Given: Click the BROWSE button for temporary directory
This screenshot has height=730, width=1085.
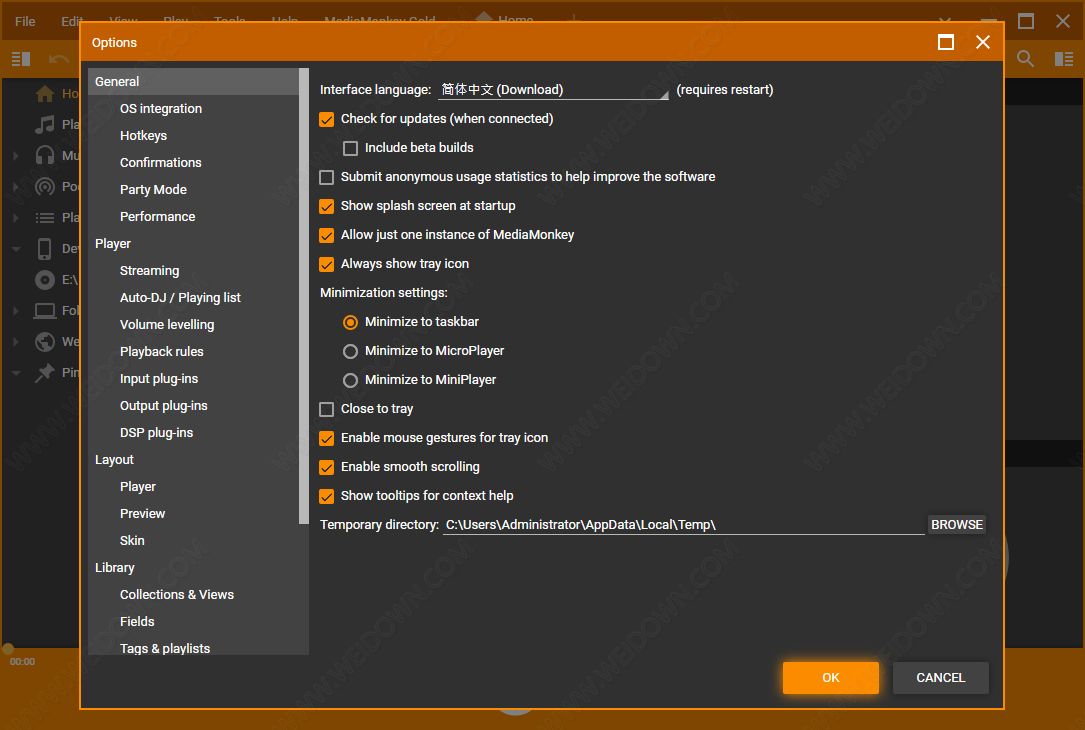Looking at the screenshot, I should coord(956,525).
